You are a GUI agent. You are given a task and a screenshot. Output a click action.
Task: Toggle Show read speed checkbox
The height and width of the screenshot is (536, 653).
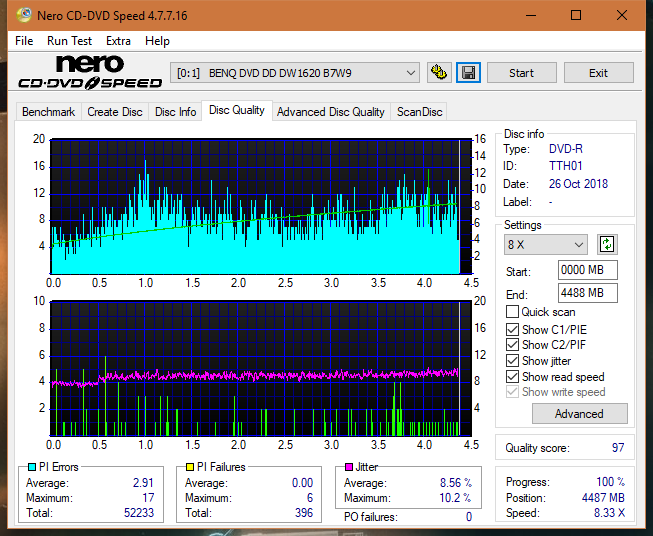tap(512, 376)
